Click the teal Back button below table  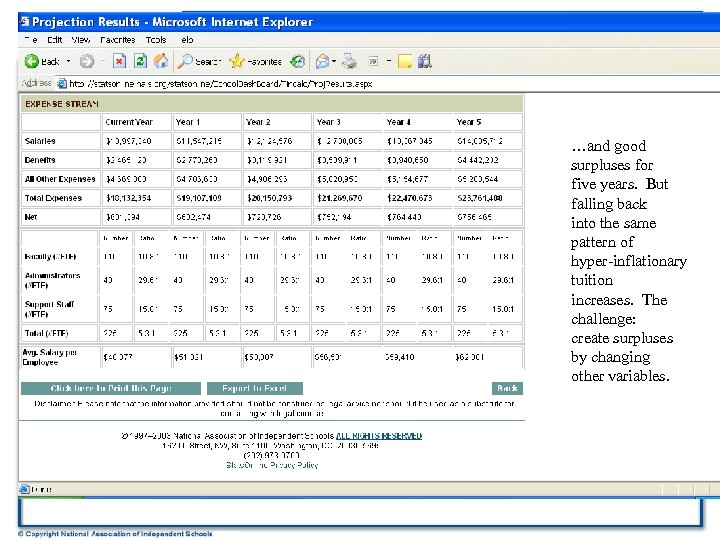pos(507,388)
